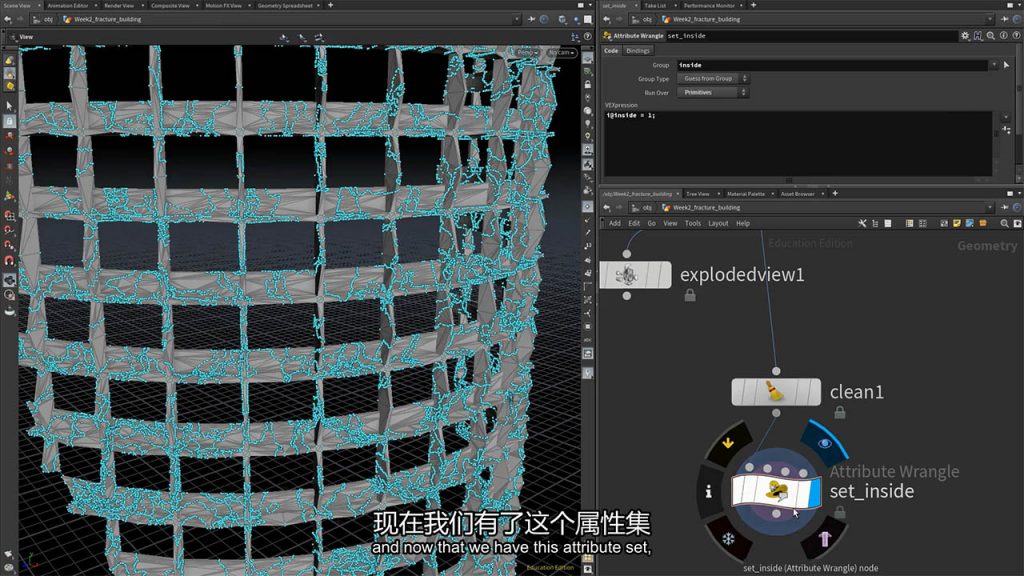Click the yellow arrow ring button on set_inside
This screenshot has width=1024, height=576.
tap(728, 443)
